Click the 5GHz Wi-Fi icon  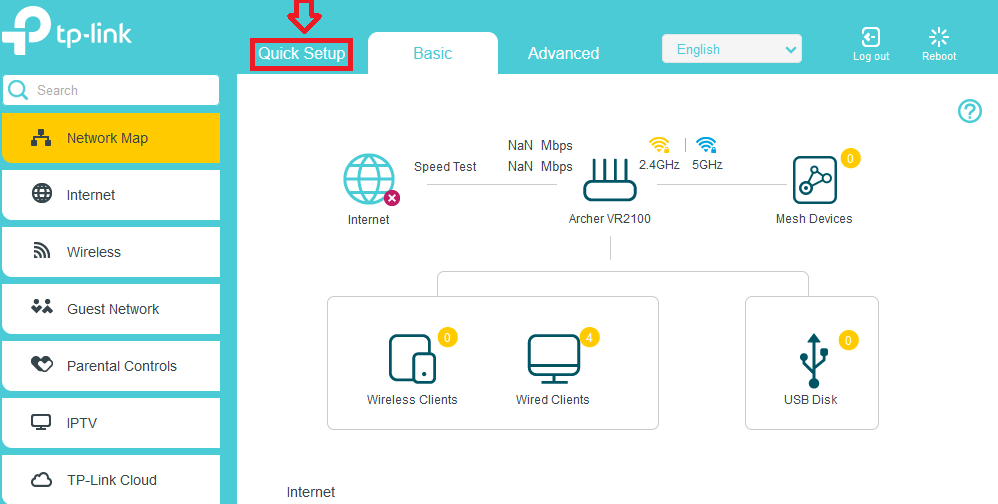coord(706,144)
